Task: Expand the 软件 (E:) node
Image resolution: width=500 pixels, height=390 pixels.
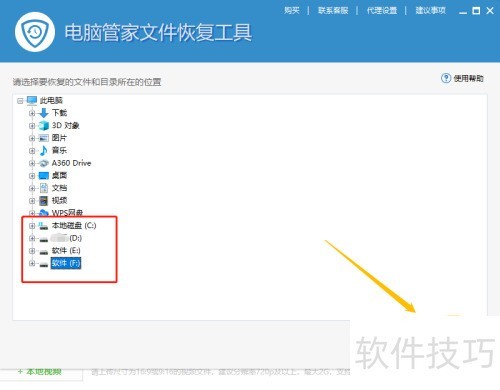Action: 32,251
